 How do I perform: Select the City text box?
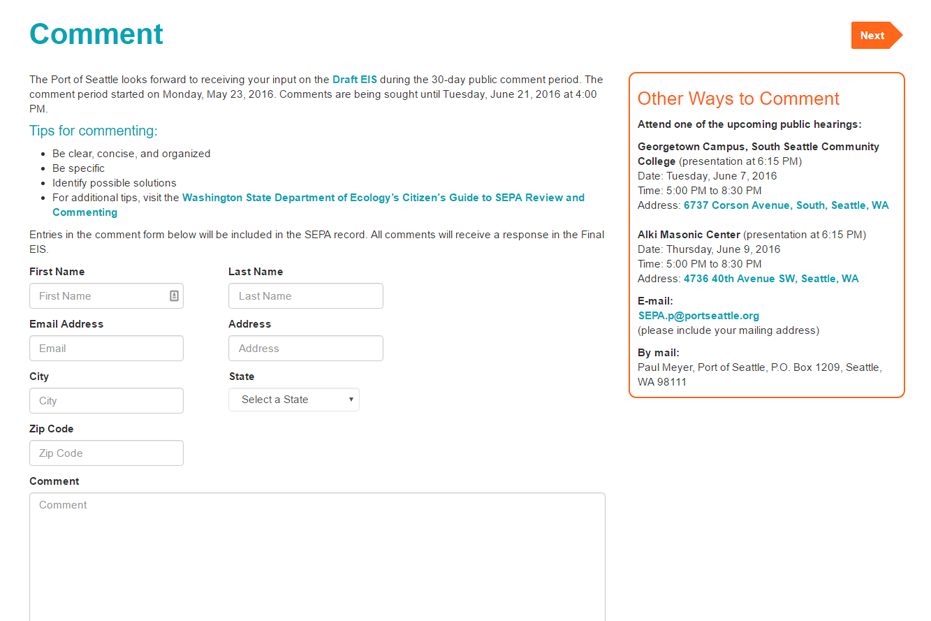[106, 401]
